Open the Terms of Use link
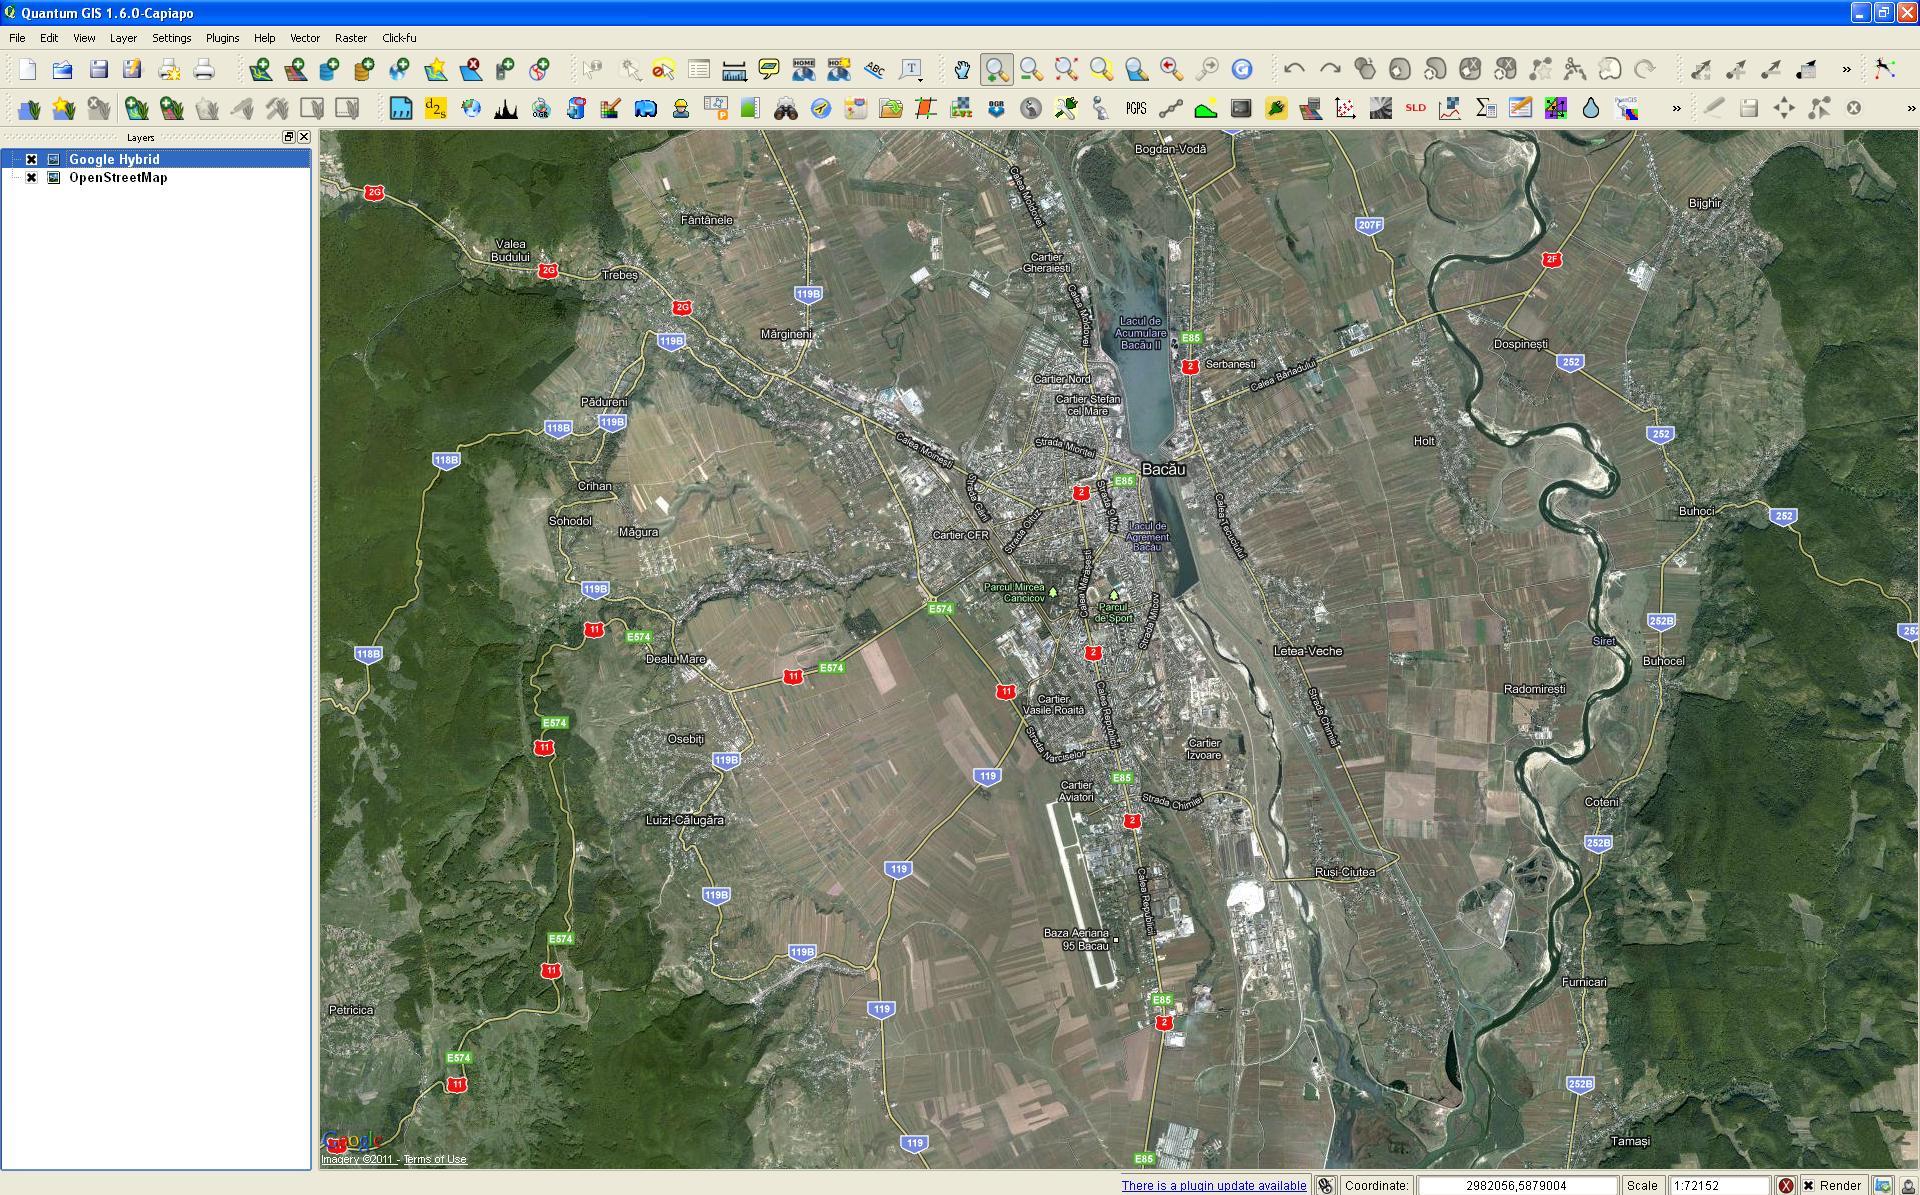This screenshot has width=1920, height=1195. click(435, 1160)
